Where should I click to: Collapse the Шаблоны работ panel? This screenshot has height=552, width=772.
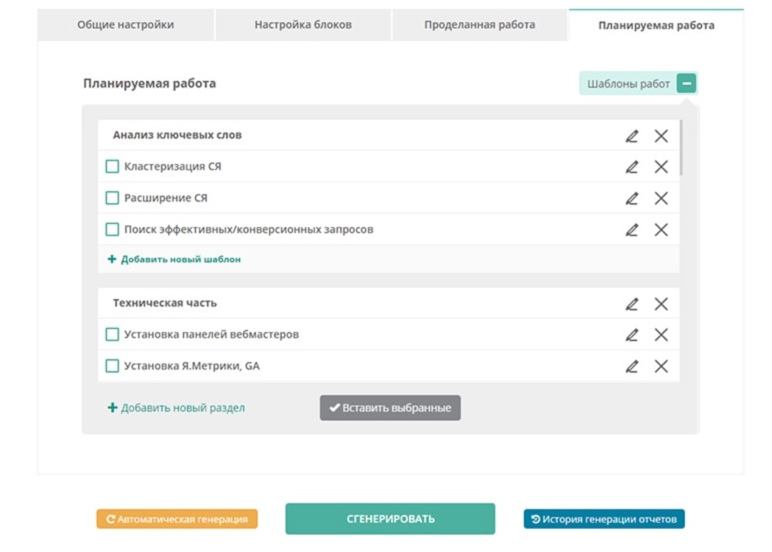pos(686,83)
